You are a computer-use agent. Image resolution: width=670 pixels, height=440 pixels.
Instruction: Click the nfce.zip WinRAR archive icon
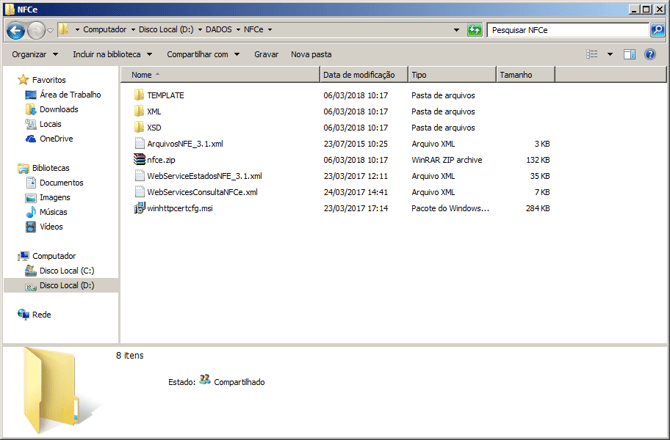(x=139, y=160)
